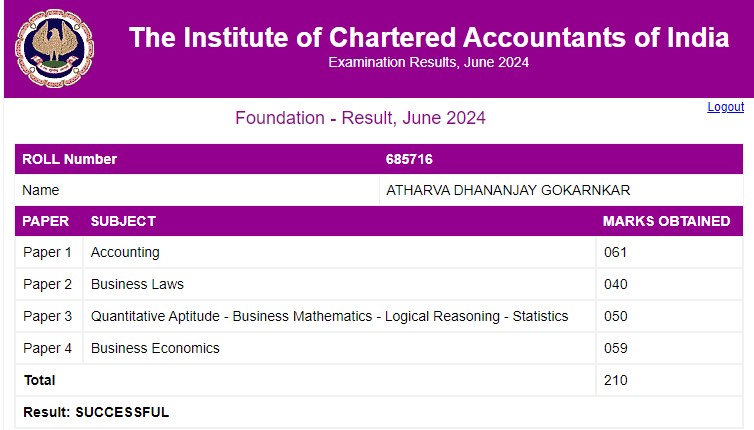
Task: Log out via the Logout link
Action: click(725, 107)
